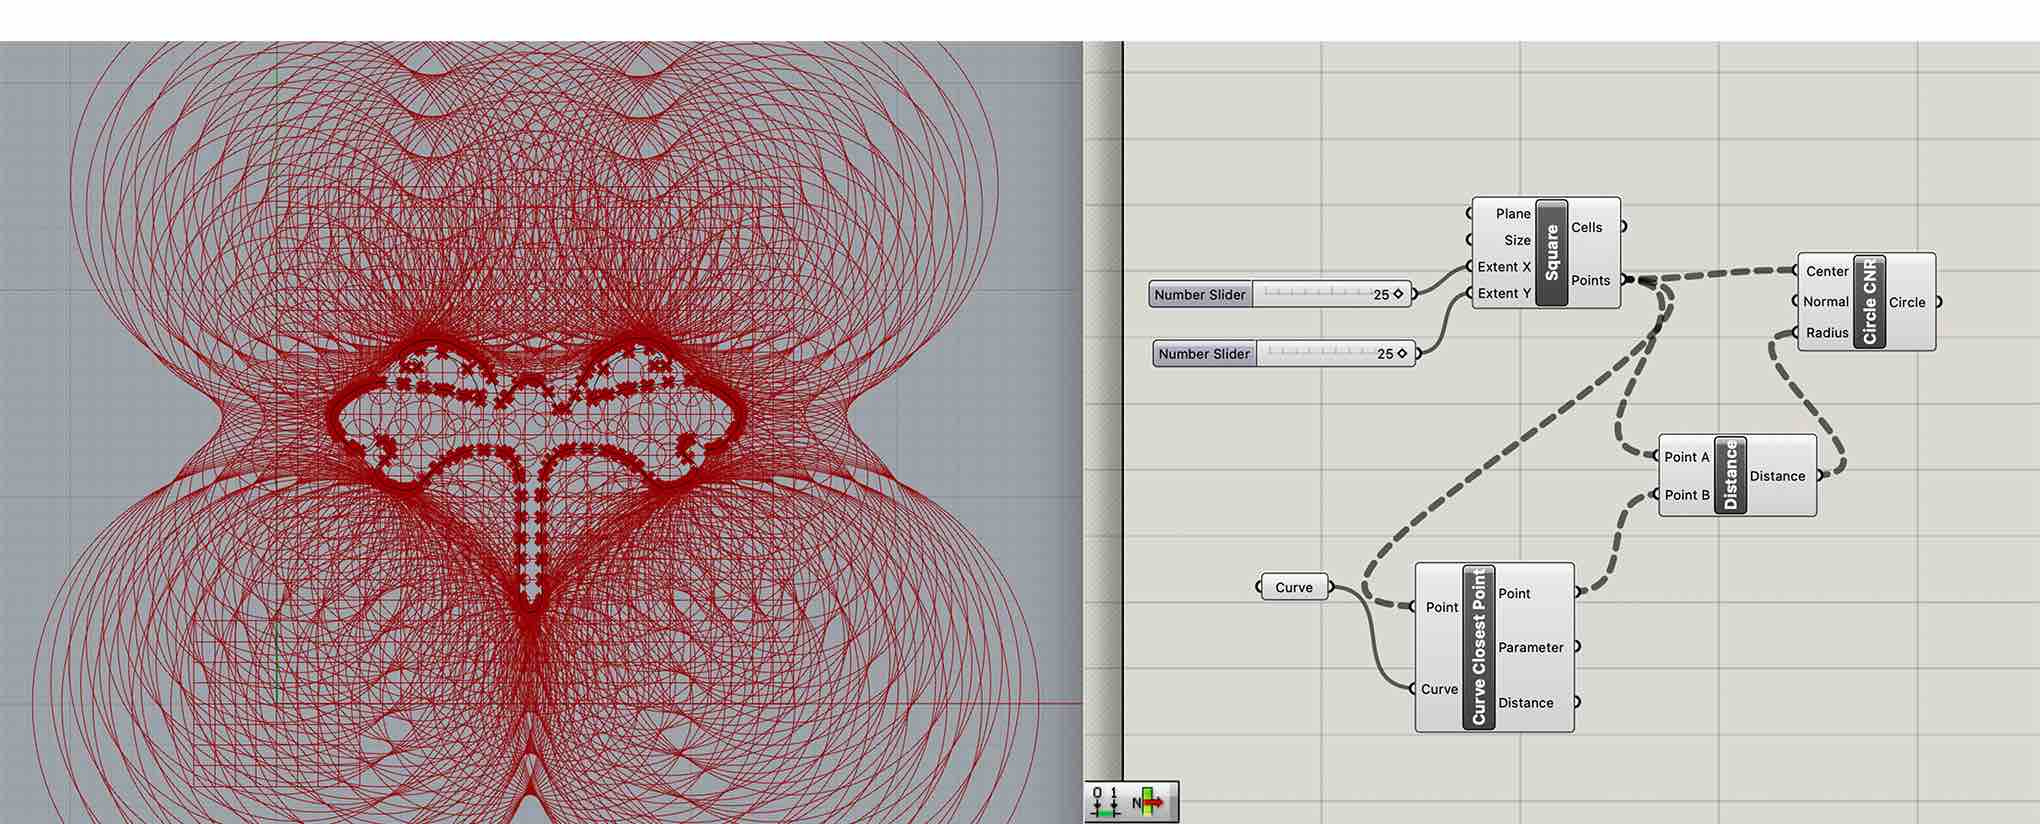Select the Curve Closest Point component title
The height and width of the screenshot is (824, 2040).
(x=1478, y=647)
